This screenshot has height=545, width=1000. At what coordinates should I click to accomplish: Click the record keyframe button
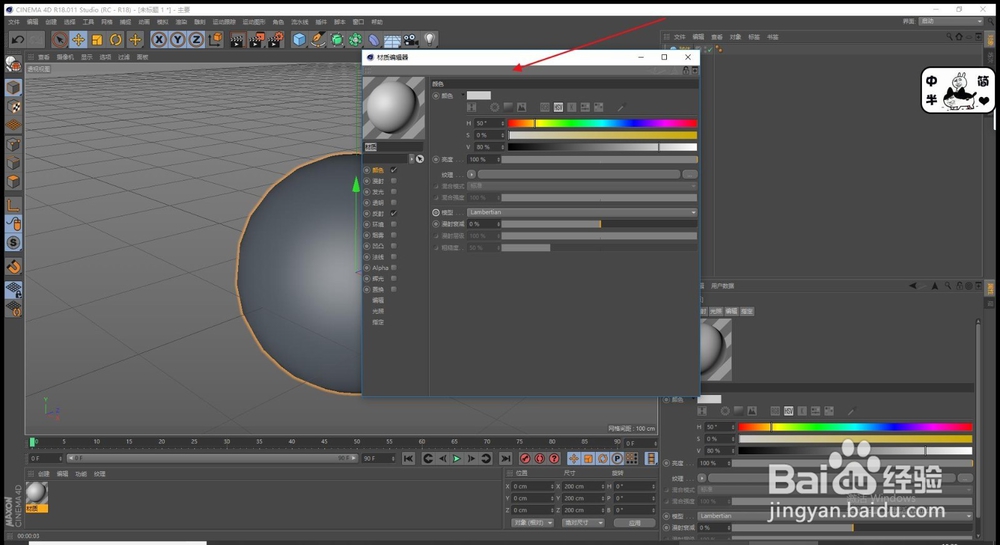(x=526, y=458)
